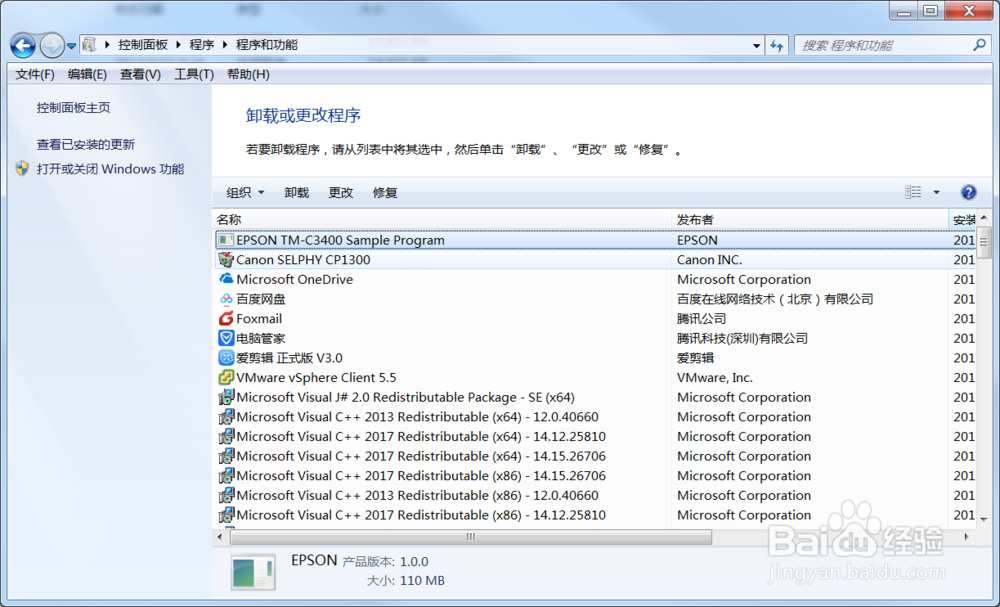Click the control panel icon in address bar
The image size is (1000, 607).
[89, 45]
